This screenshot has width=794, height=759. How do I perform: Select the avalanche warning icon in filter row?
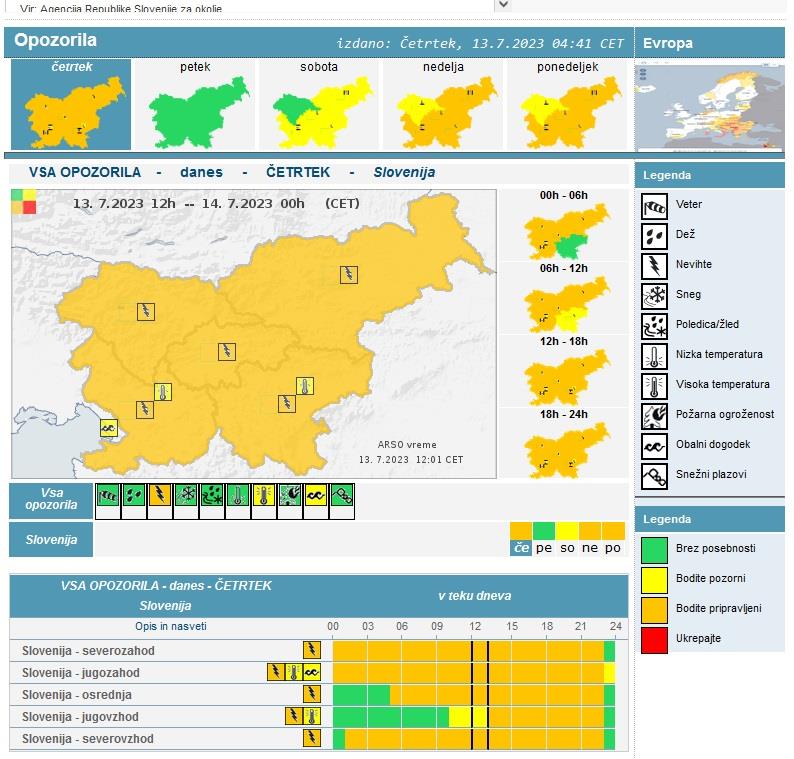341,495
